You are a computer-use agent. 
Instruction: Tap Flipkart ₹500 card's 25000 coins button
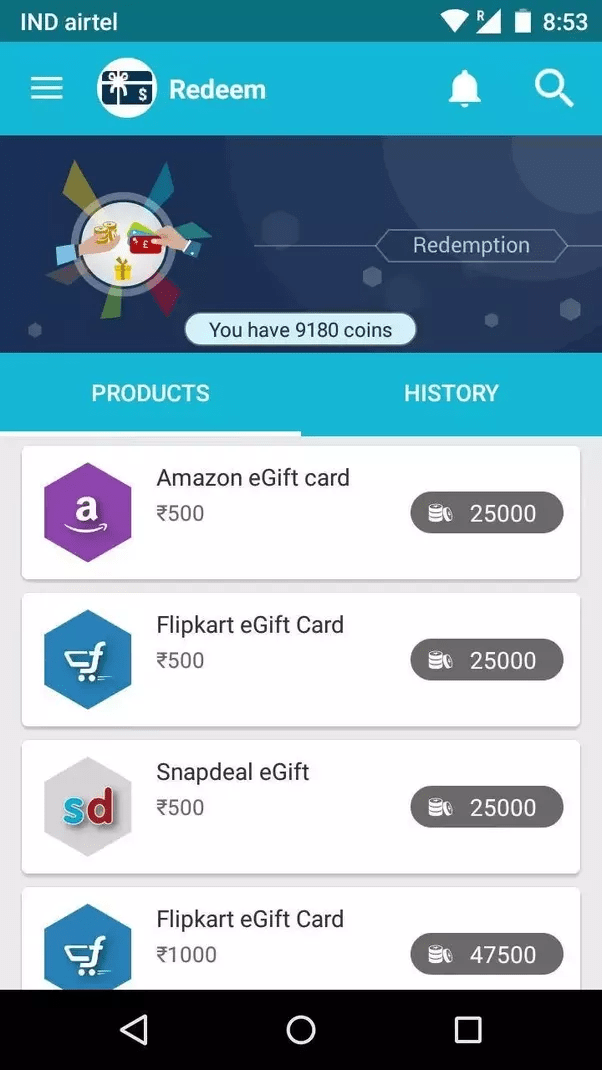[487, 660]
